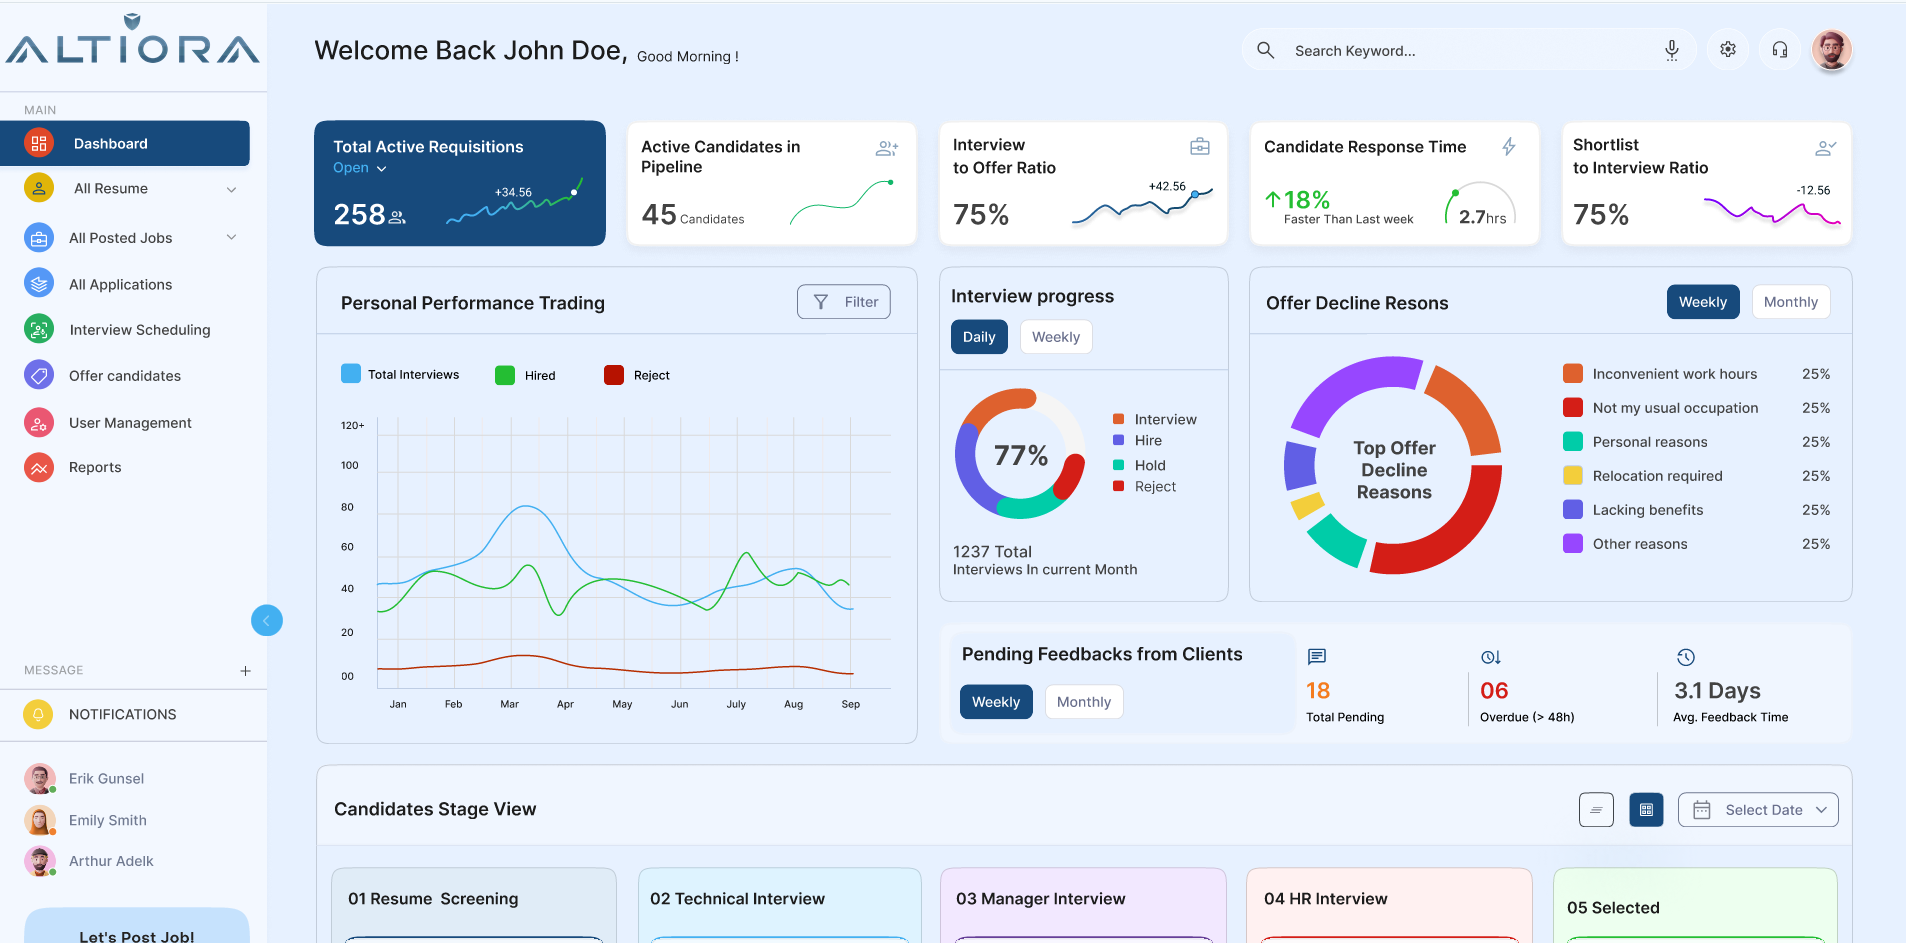Image resolution: width=1906 pixels, height=943 pixels.
Task: Open the Select Date dropdown
Action: pyautogui.click(x=1758, y=810)
